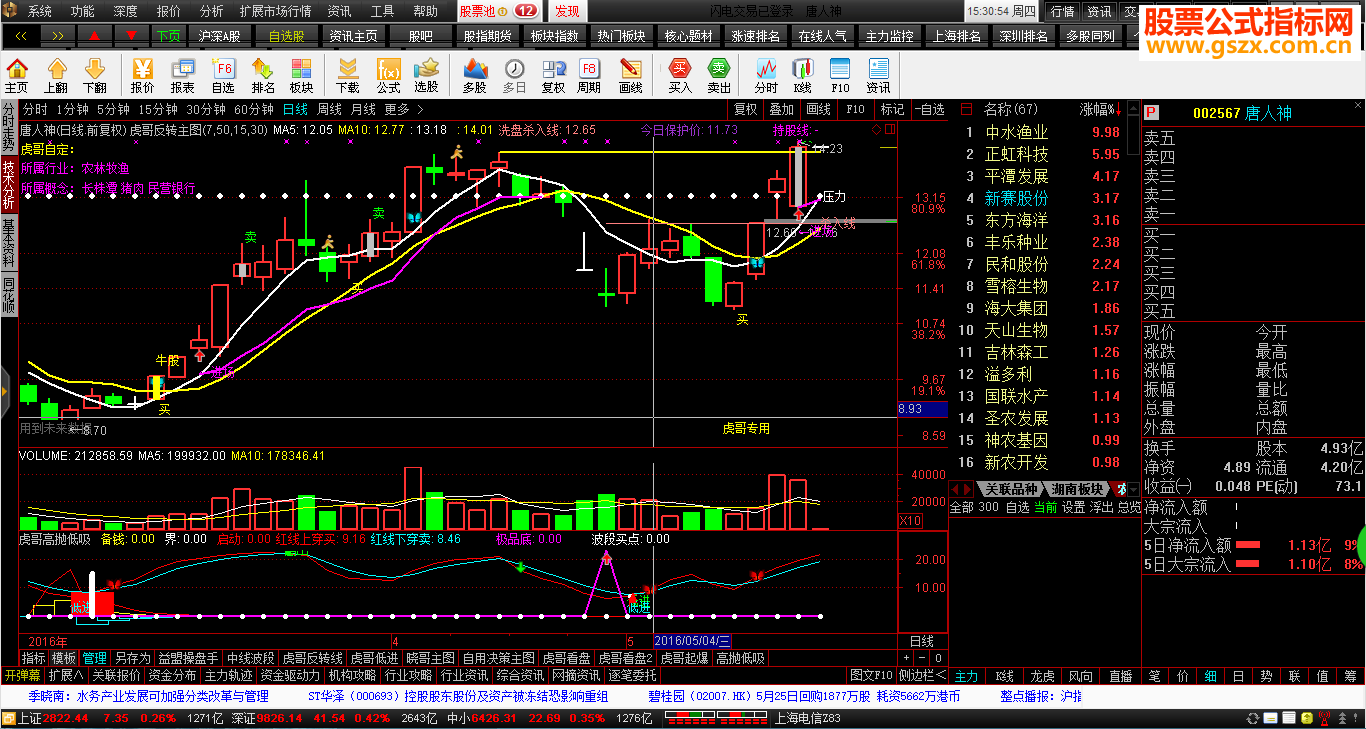Open the 排名 ranking icon
Screen dimensions: 1366x729
pos(263,75)
